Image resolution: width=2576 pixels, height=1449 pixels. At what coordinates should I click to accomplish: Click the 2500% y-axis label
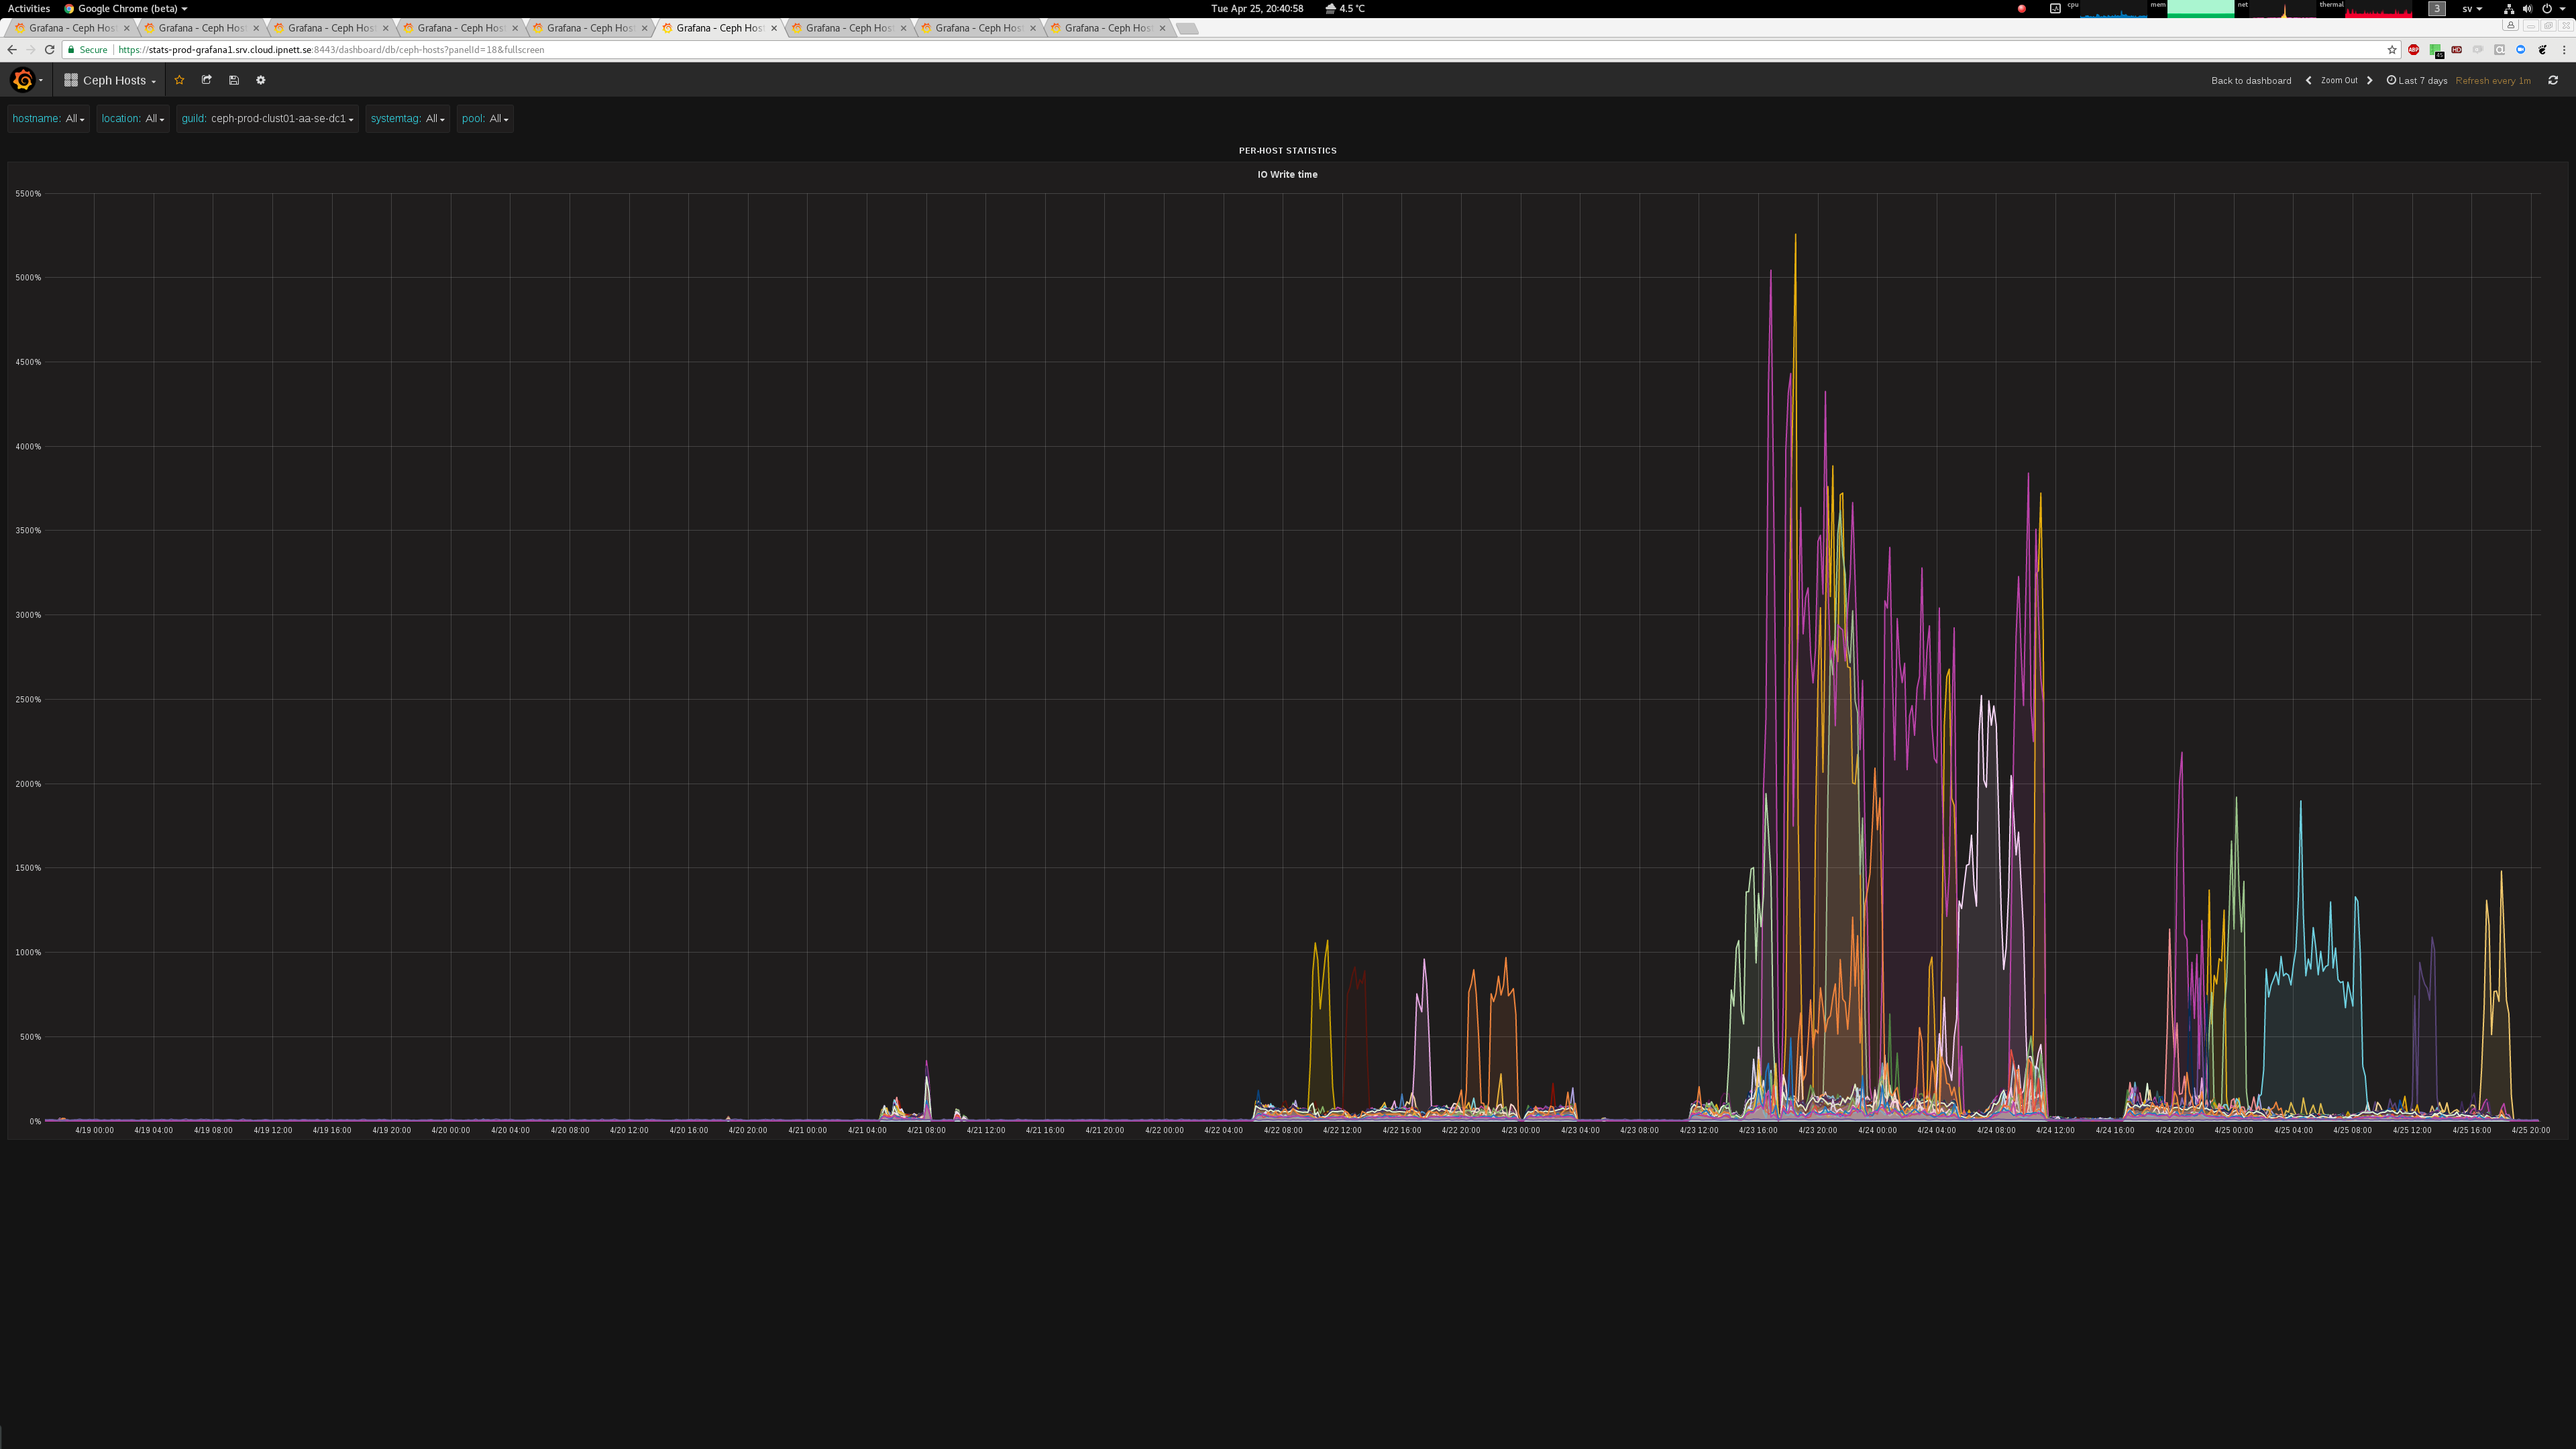pos(28,699)
